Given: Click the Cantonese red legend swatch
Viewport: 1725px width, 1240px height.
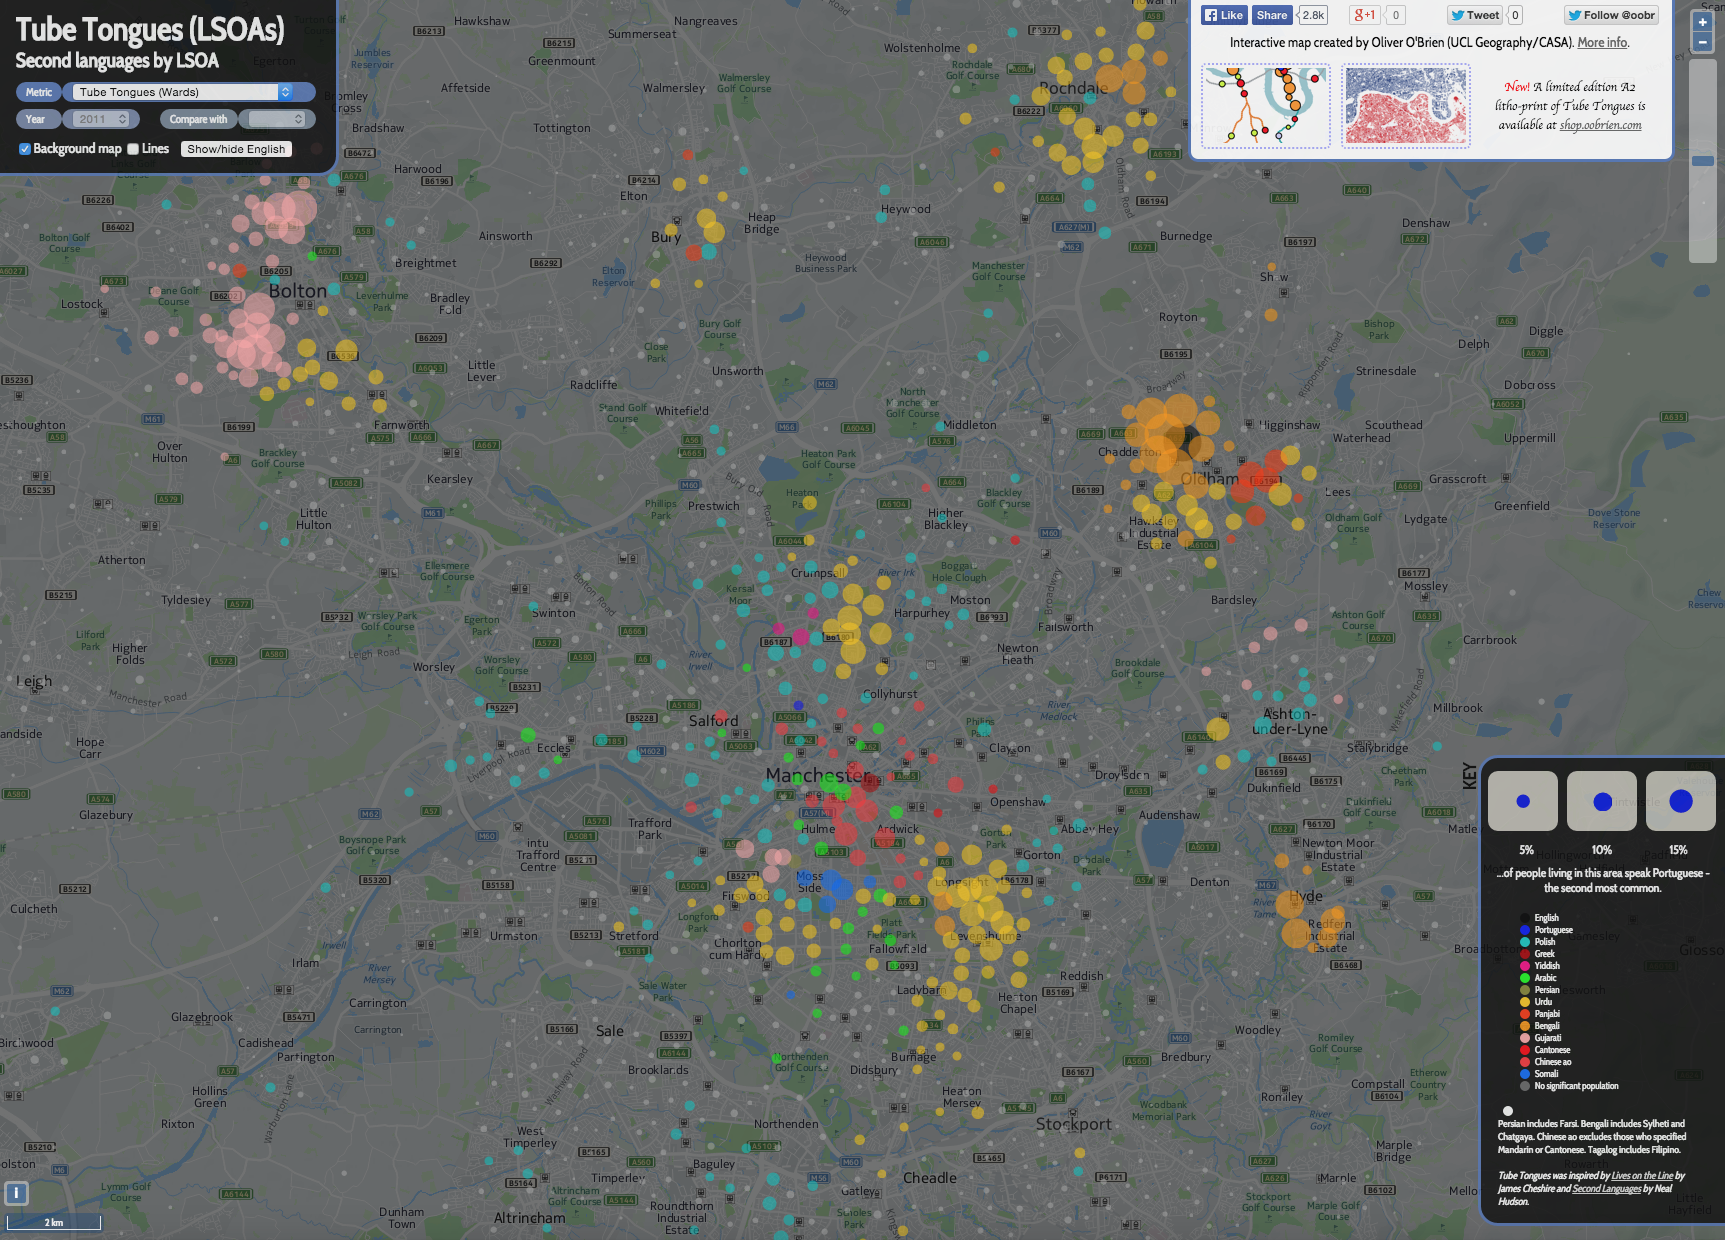Looking at the screenshot, I should coord(1525,1050).
